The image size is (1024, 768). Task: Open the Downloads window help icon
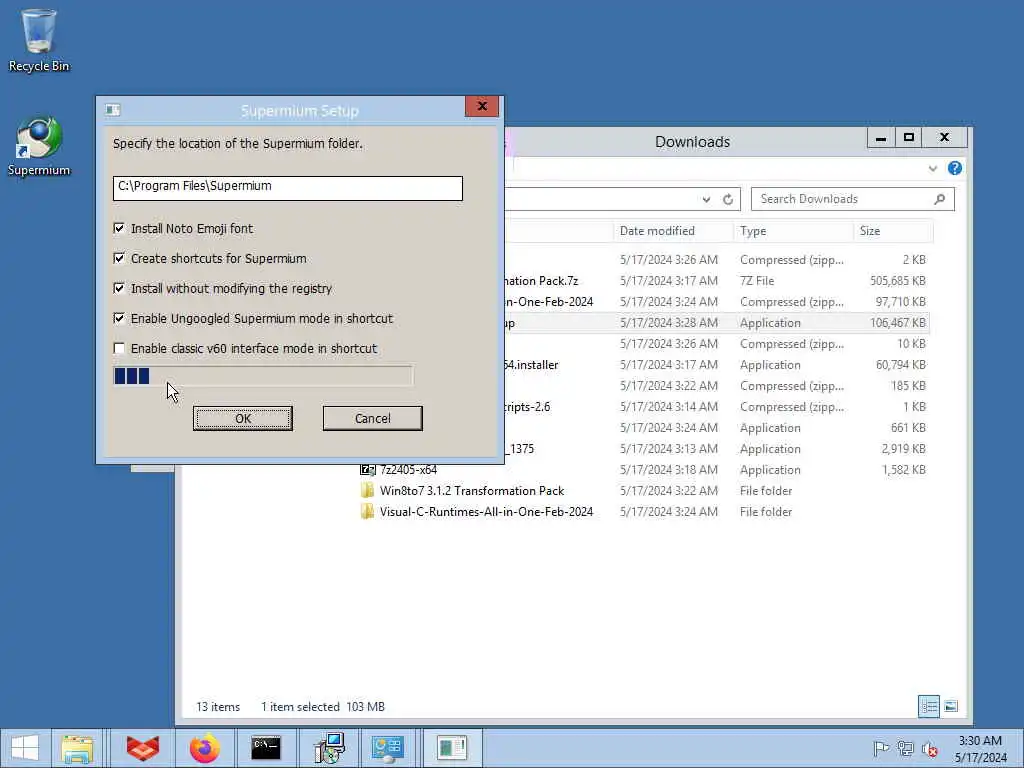(955, 168)
